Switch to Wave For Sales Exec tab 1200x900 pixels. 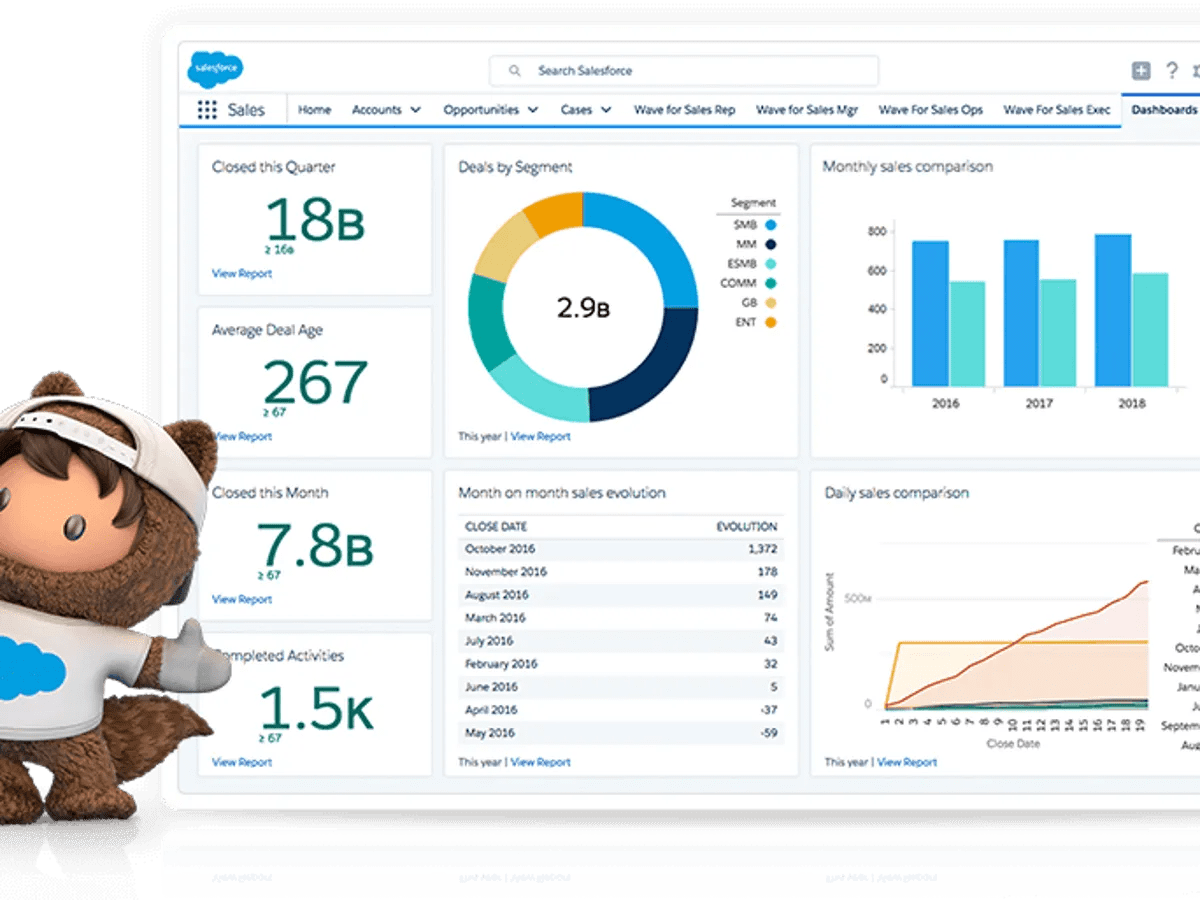click(1056, 110)
